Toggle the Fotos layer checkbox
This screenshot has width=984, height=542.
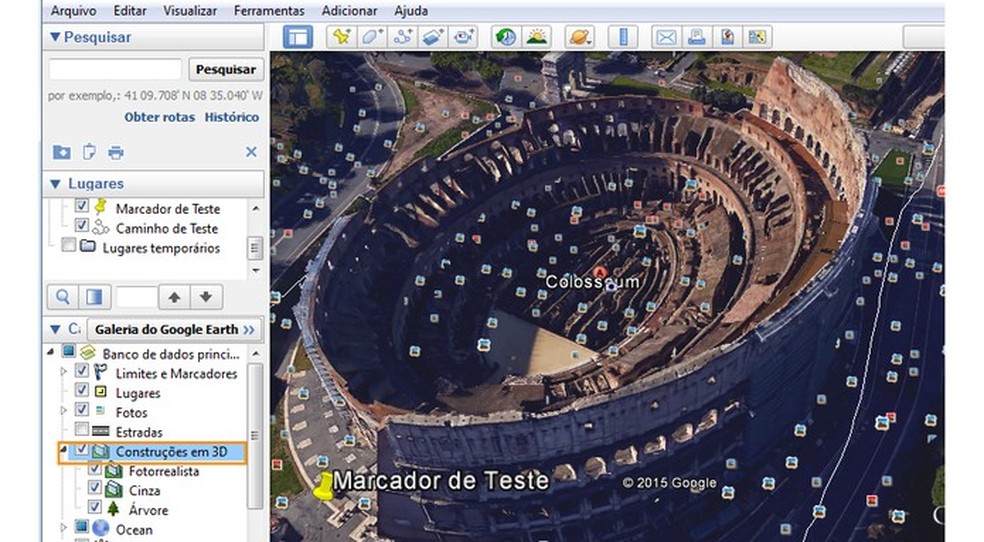click(82, 409)
